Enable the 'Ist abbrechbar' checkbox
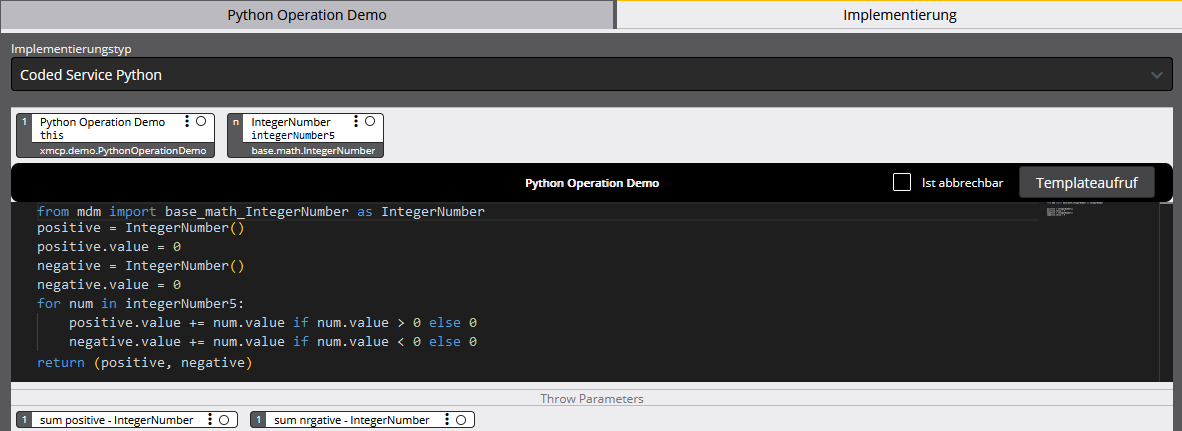The width and height of the screenshot is (1182, 431). pos(901,182)
